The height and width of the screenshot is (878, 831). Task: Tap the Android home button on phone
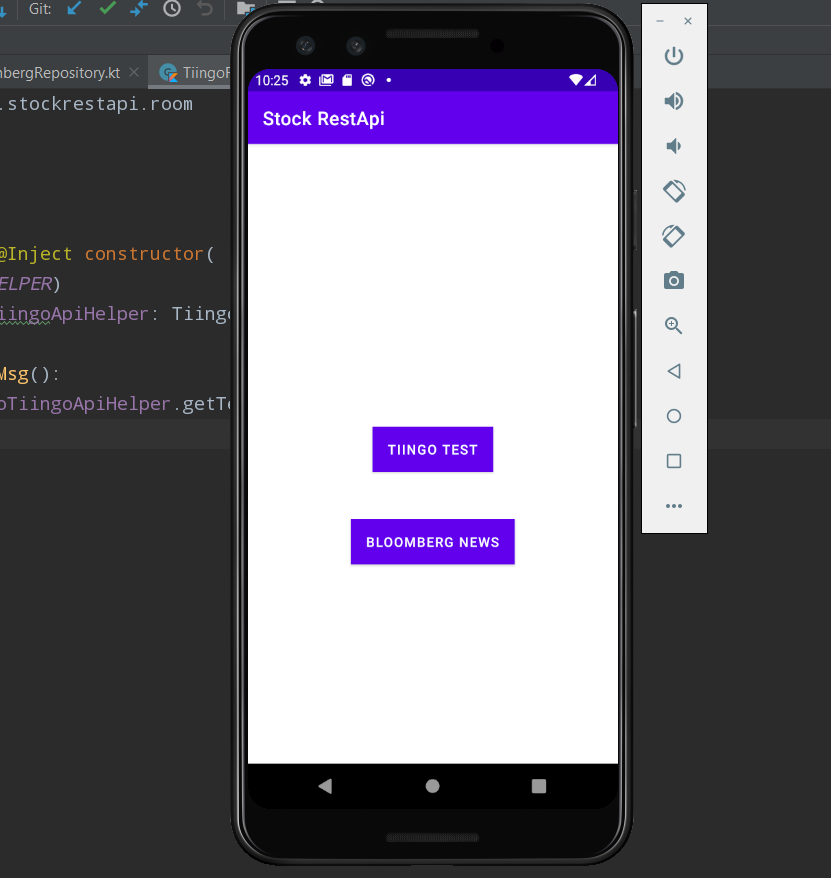(x=432, y=786)
